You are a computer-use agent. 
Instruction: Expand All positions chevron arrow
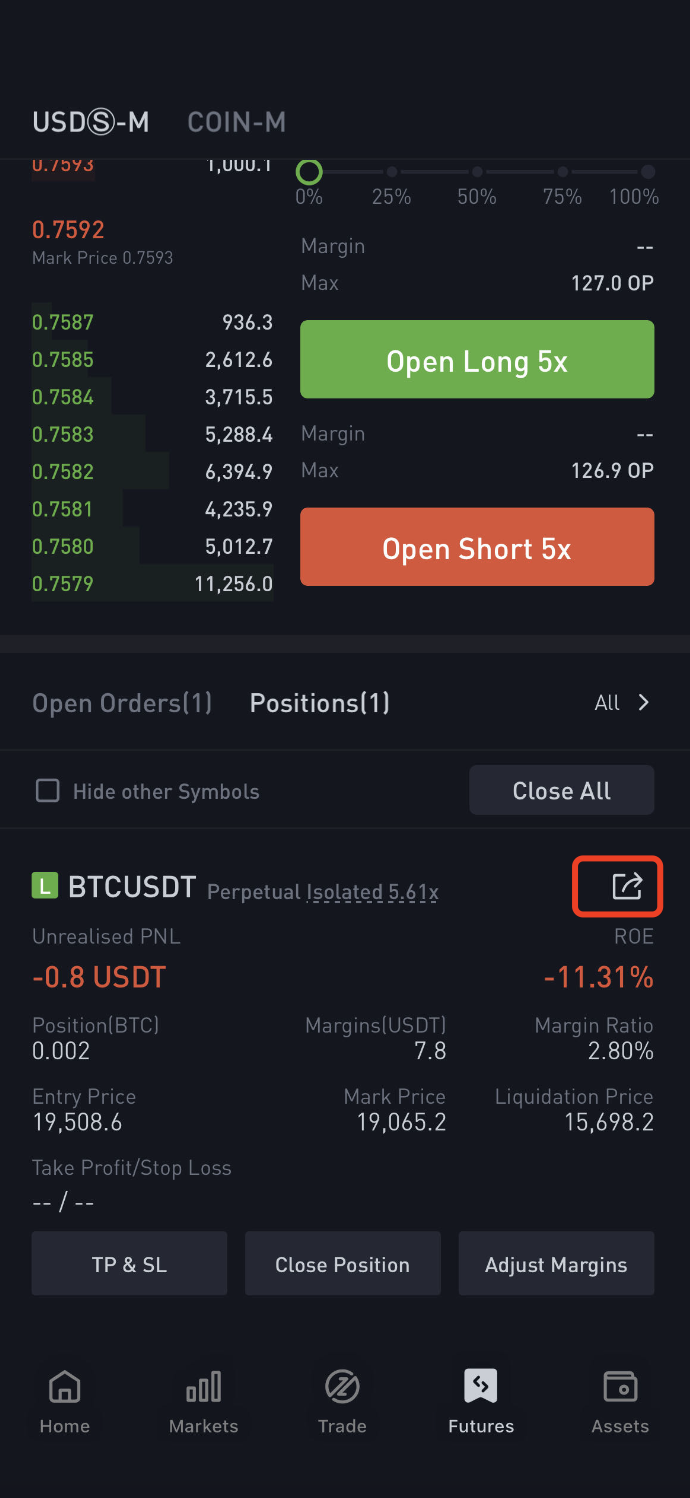click(x=644, y=703)
